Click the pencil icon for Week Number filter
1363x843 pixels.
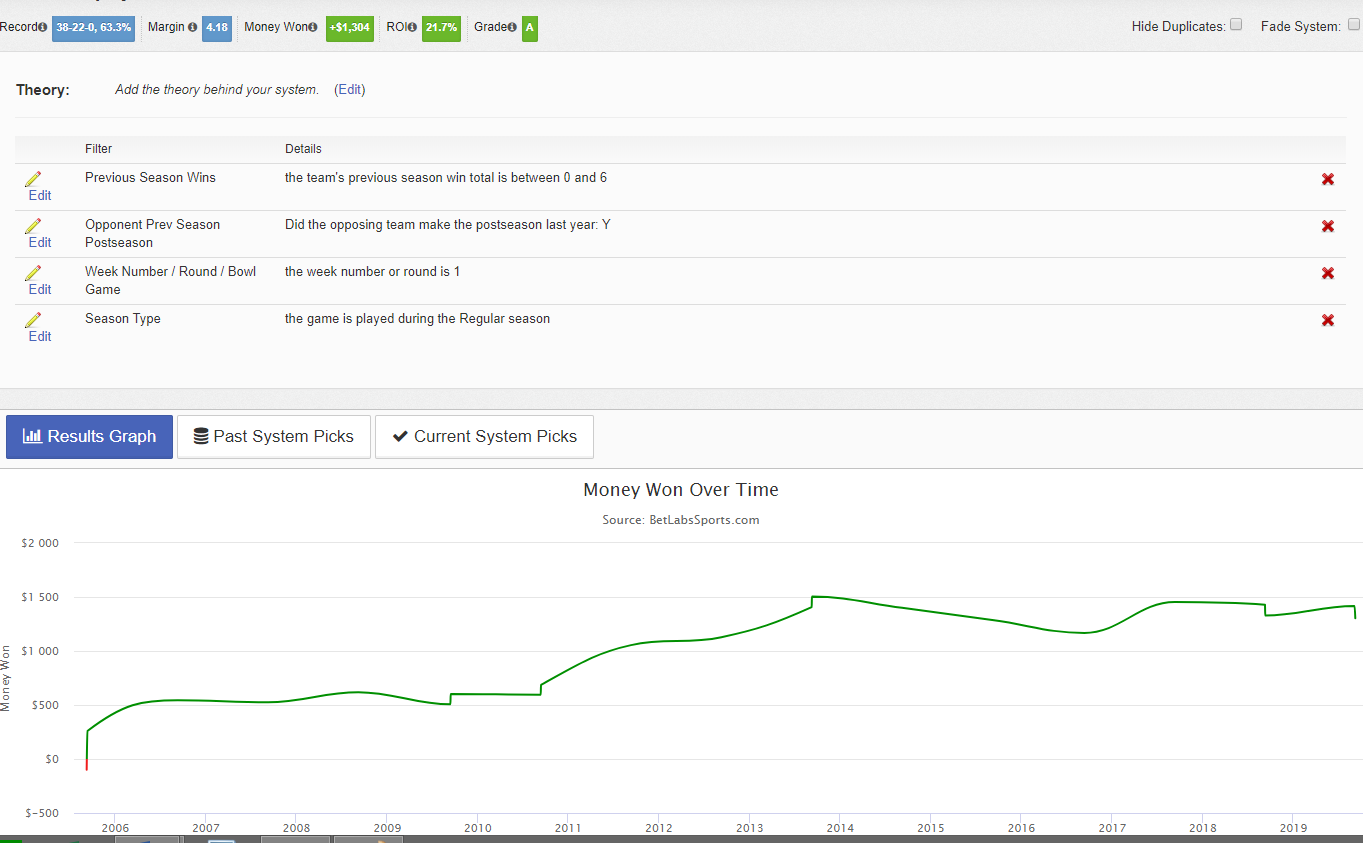click(33, 273)
